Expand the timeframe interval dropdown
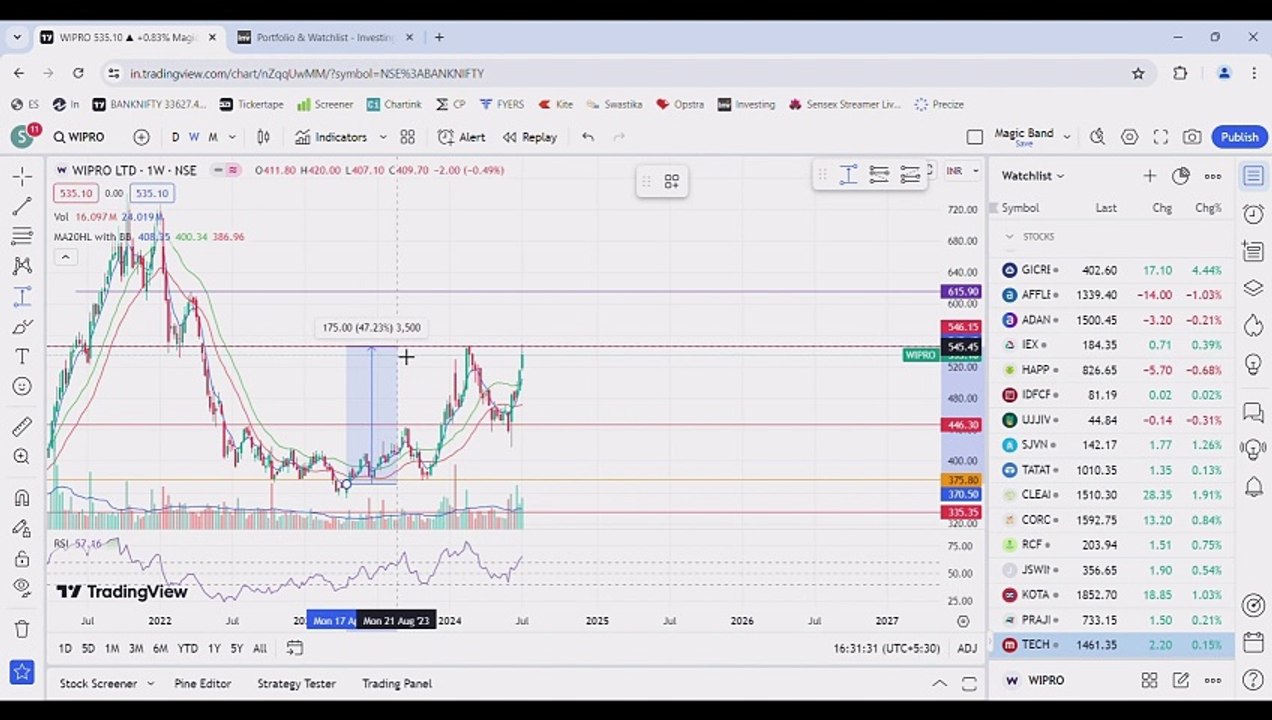 tap(232, 137)
